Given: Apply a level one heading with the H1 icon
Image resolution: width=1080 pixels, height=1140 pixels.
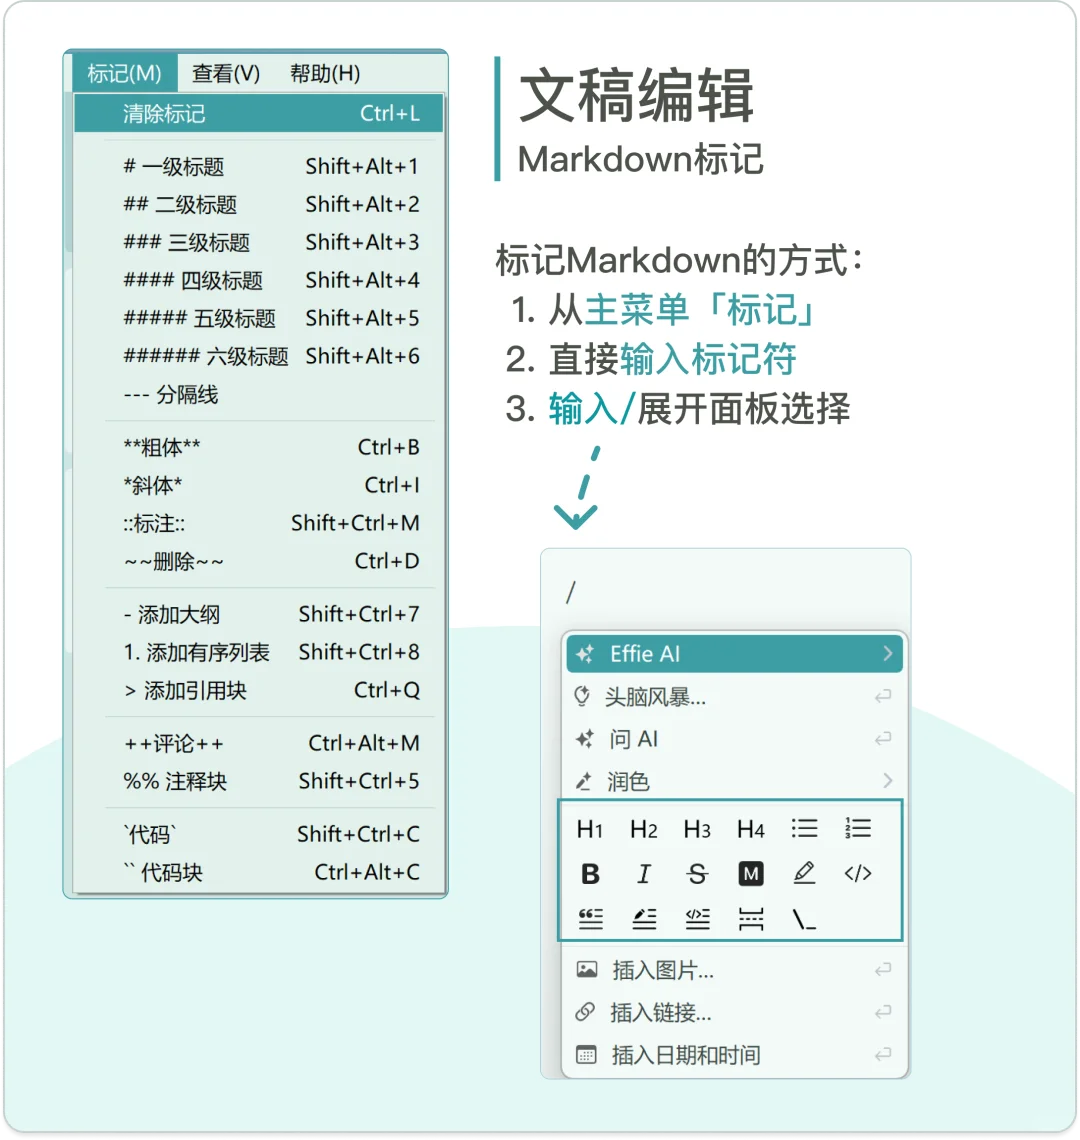Looking at the screenshot, I should tap(591, 828).
